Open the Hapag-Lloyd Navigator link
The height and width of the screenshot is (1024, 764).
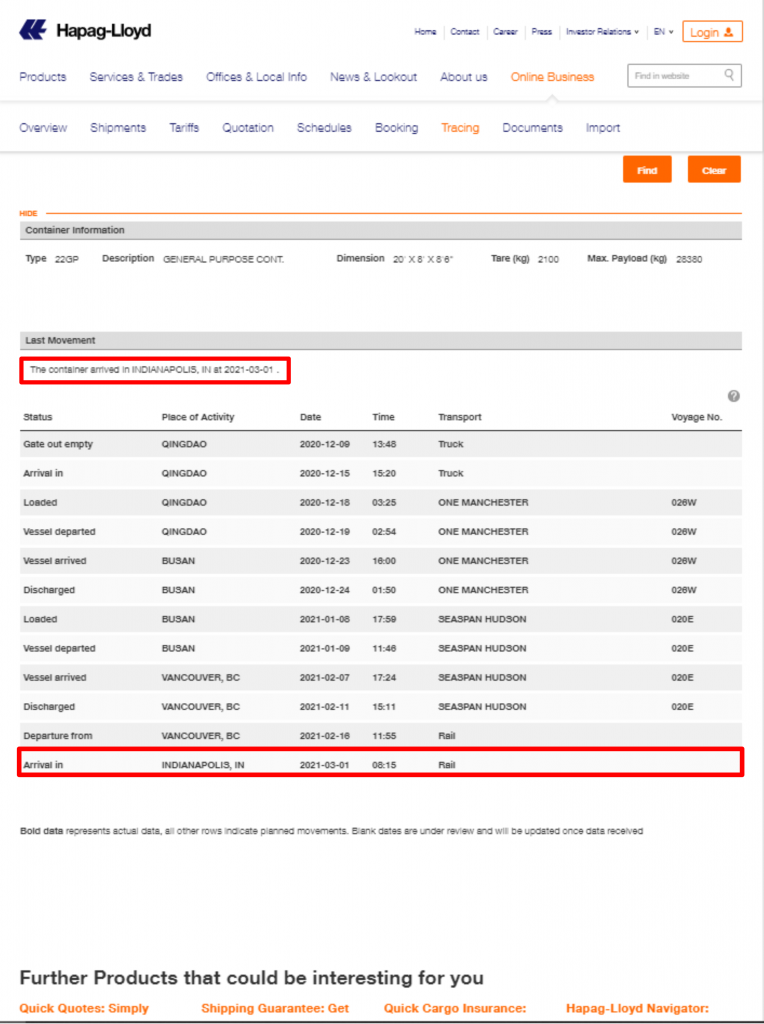click(637, 1008)
